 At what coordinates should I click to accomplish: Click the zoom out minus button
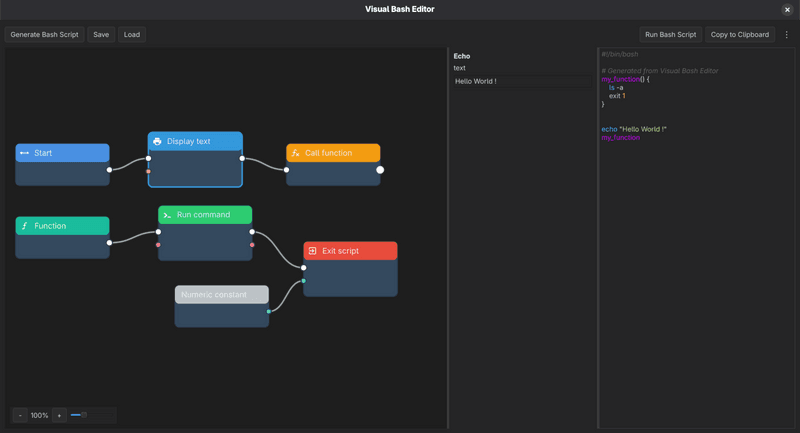pos(20,415)
